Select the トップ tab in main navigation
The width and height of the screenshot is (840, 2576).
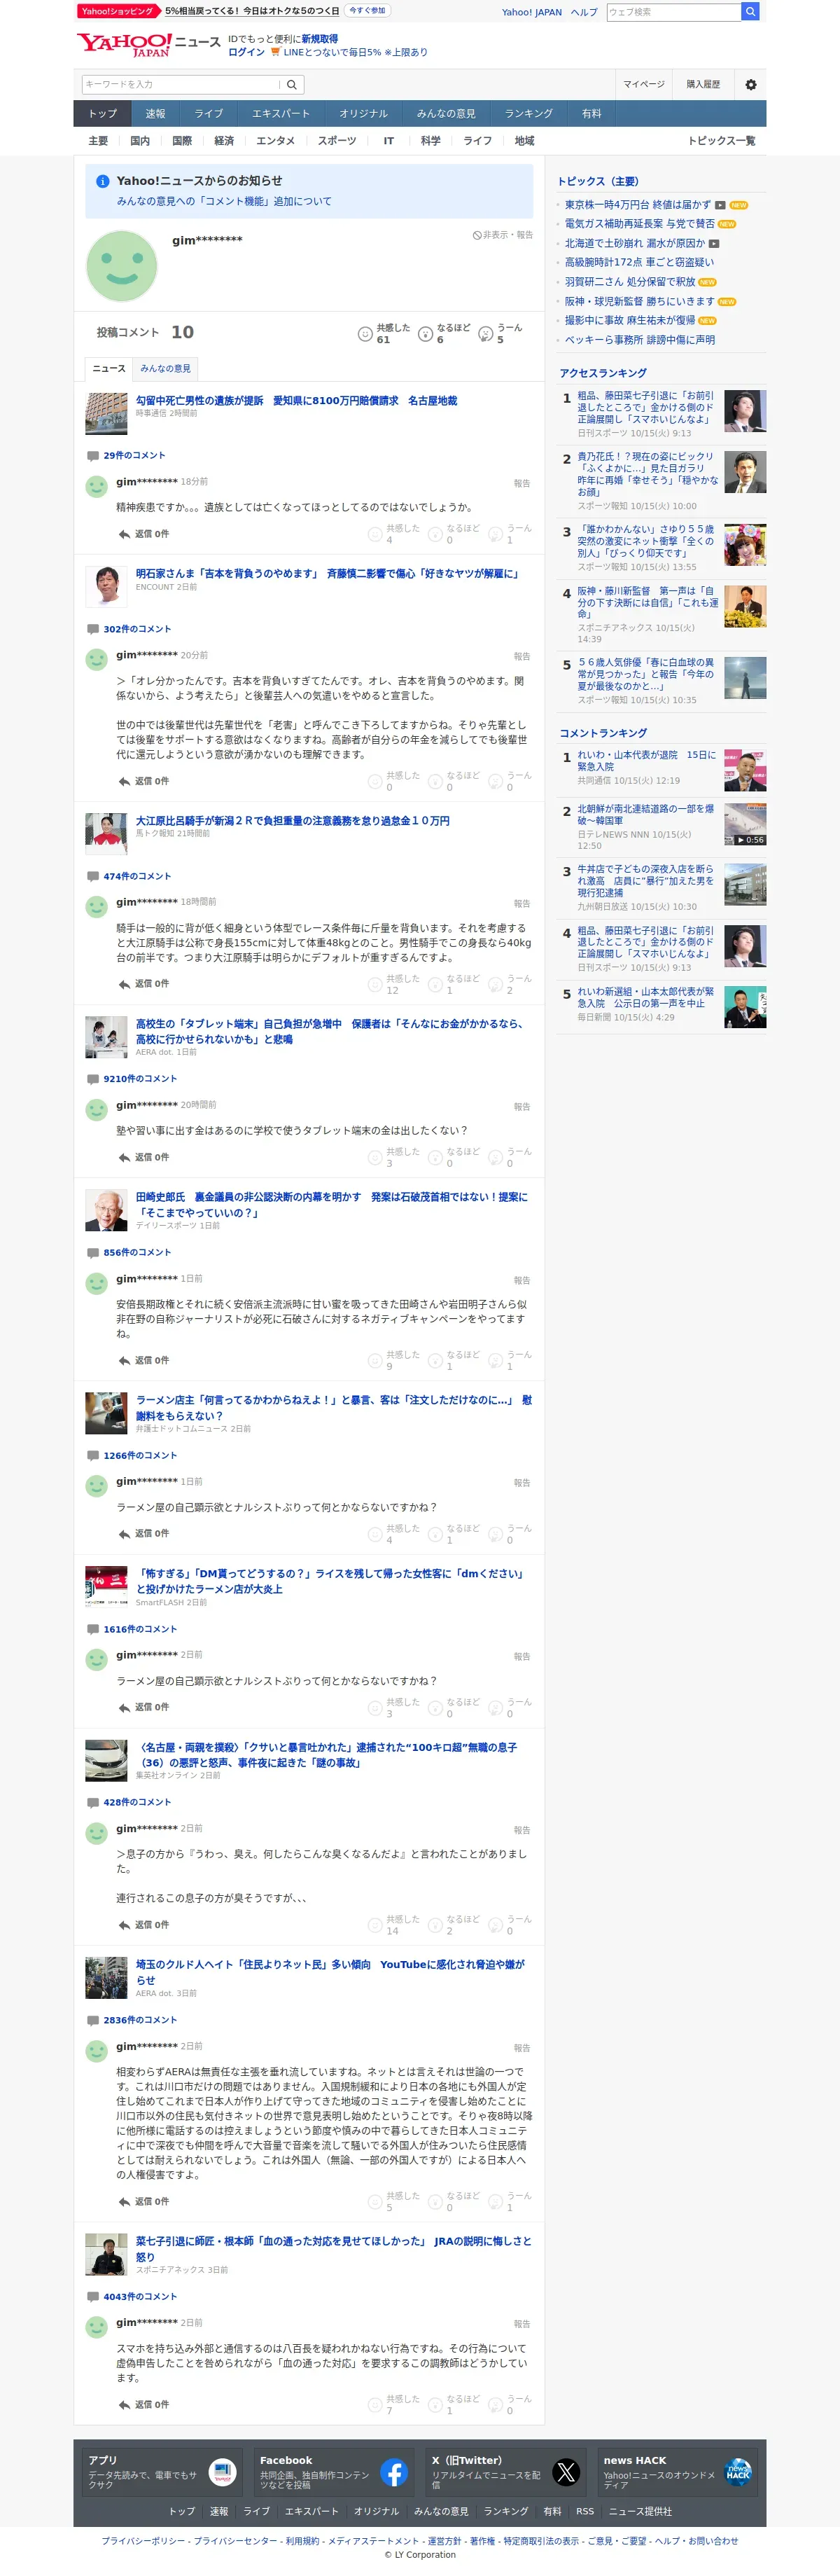tap(102, 114)
